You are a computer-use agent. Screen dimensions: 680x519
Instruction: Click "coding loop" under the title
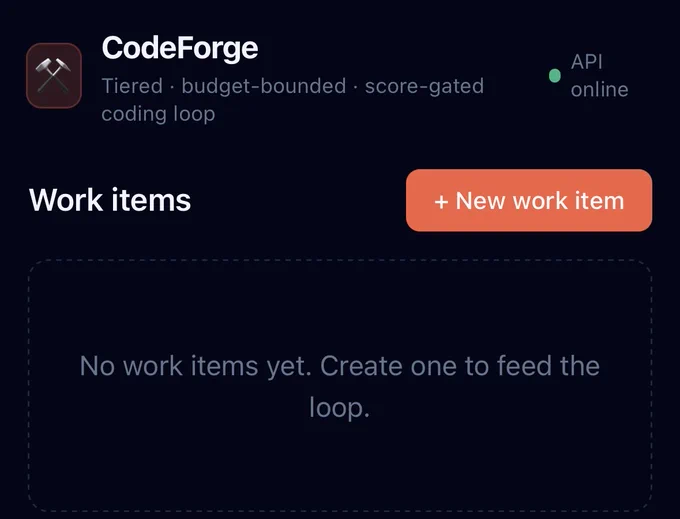point(158,114)
